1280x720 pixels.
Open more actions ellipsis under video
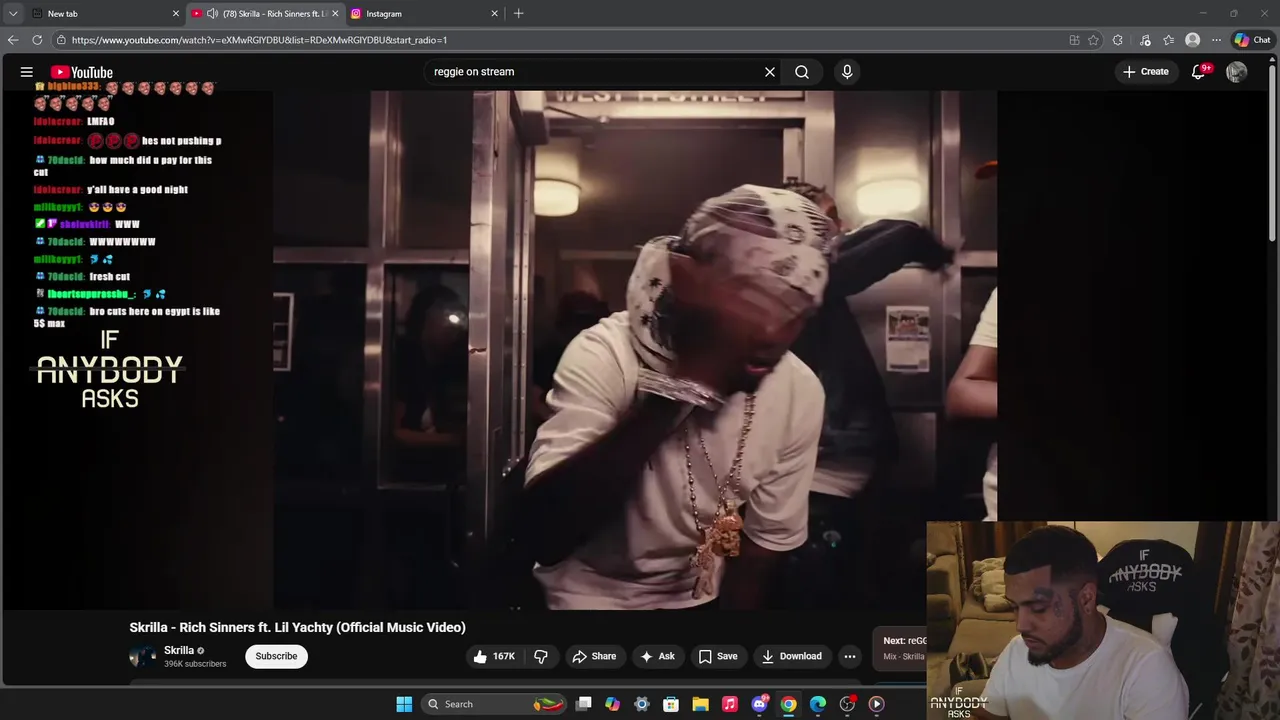(x=850, y=656)
